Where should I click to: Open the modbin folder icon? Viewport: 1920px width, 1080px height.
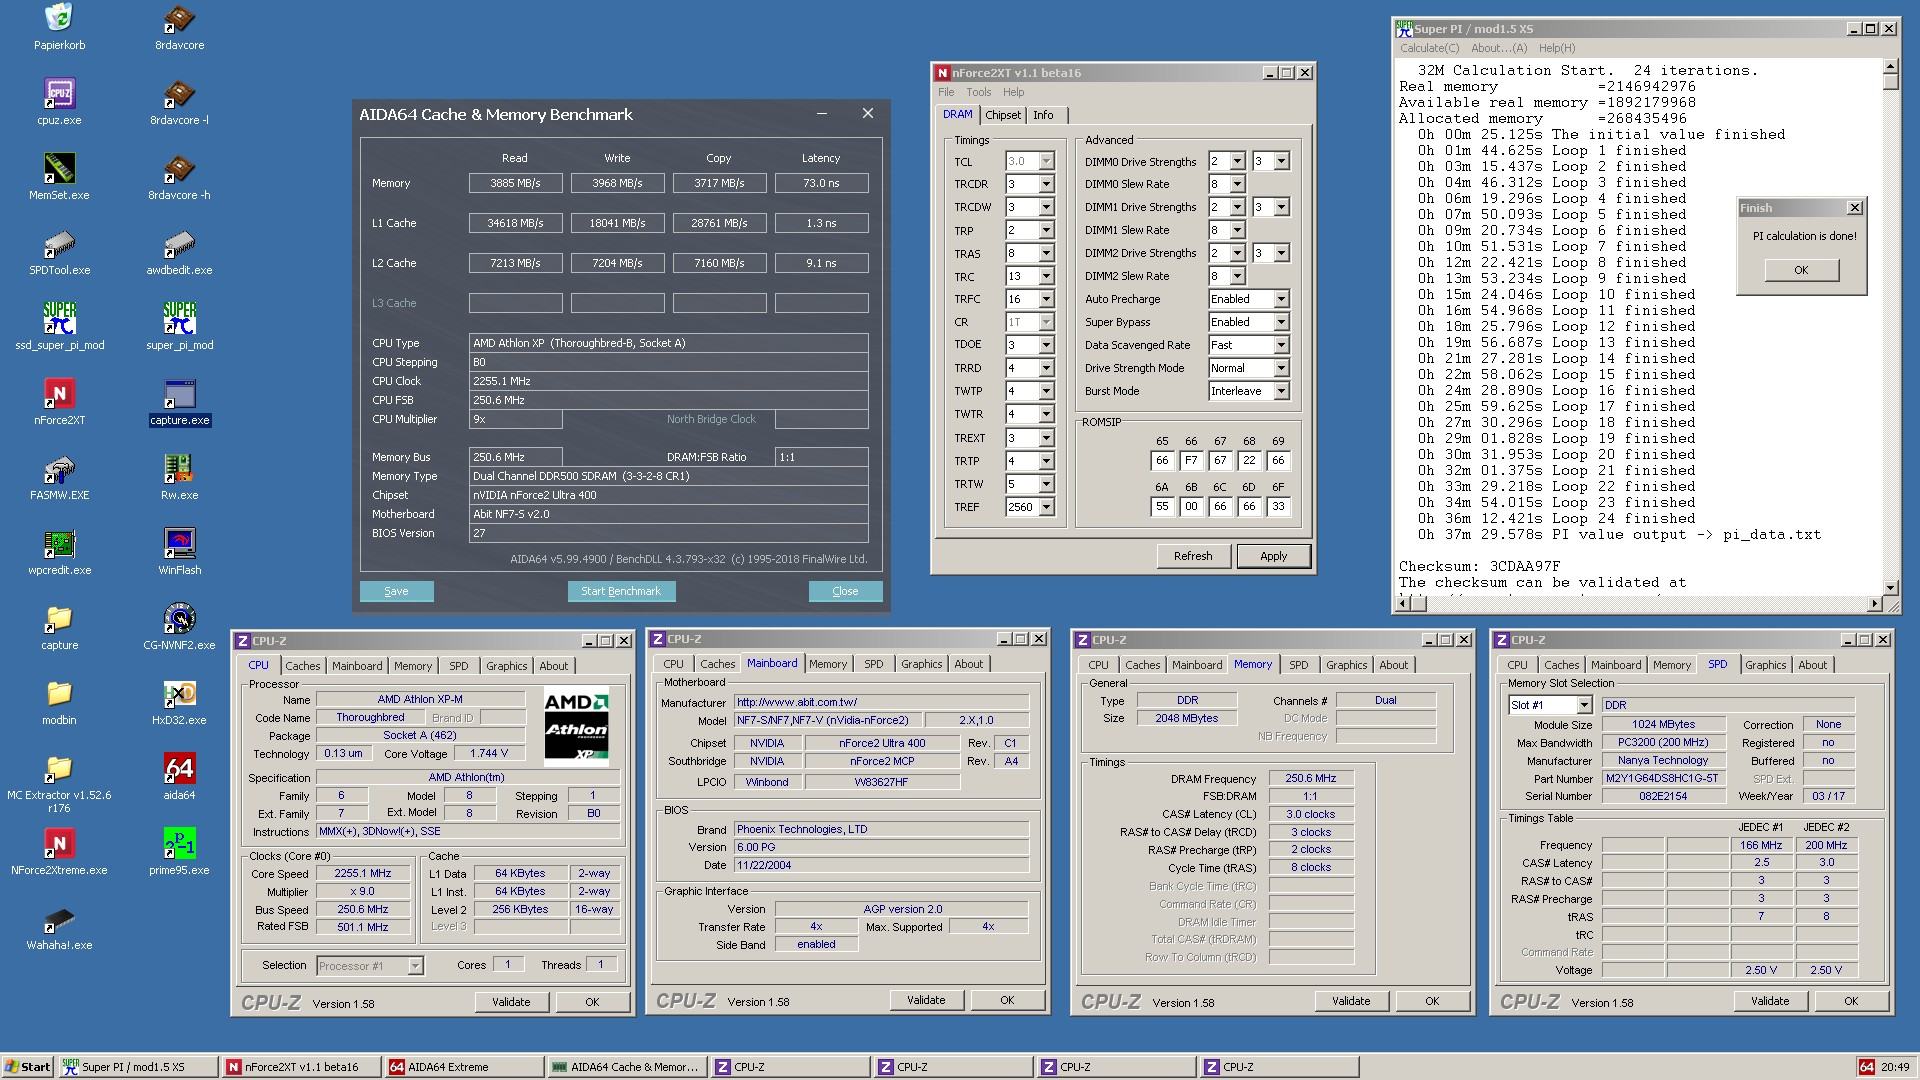pos(59,702)
